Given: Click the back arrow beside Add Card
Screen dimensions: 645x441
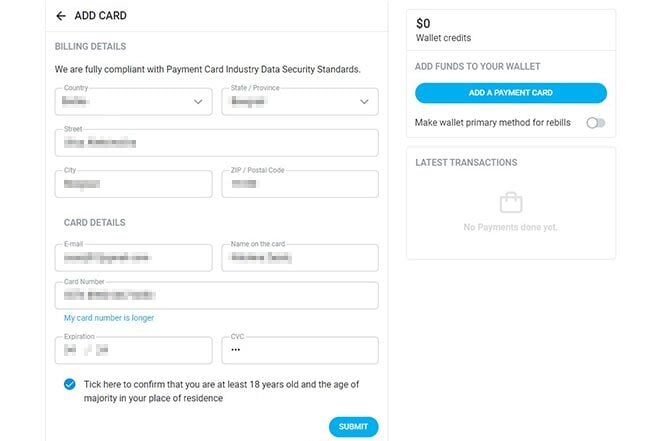Looking at the screenshot, I should click(x=61, y=16).
